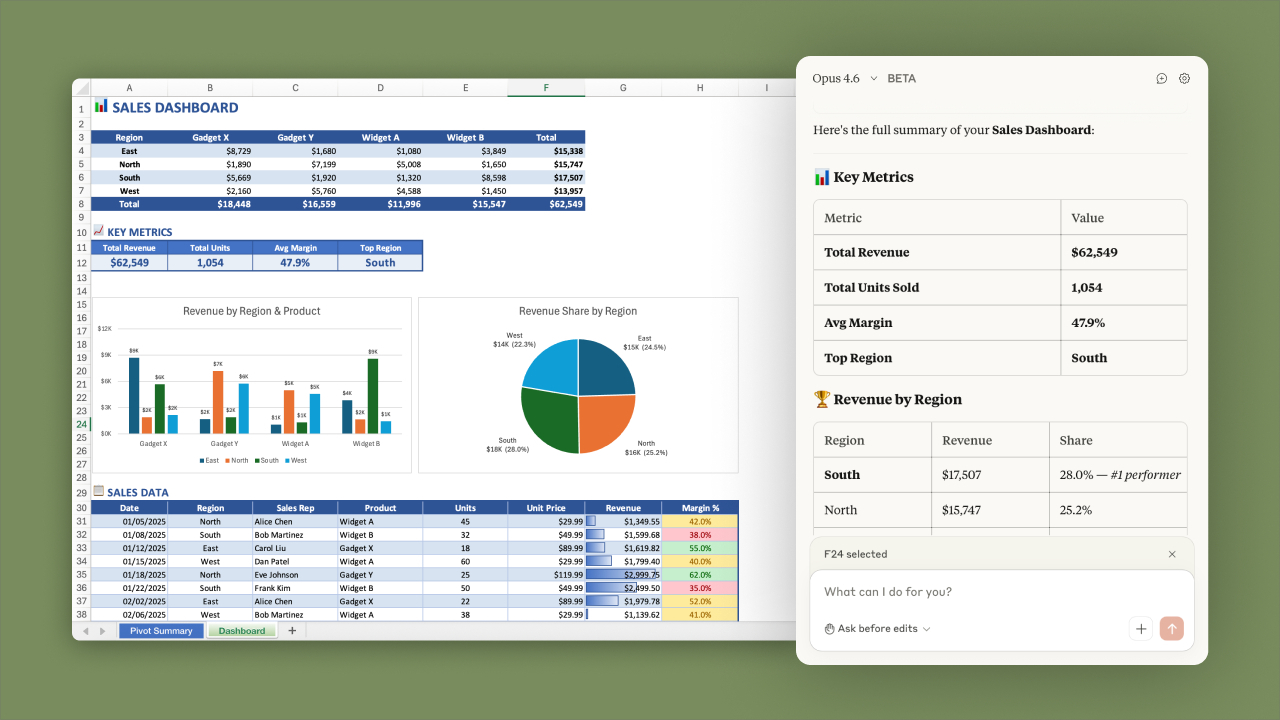Expand the Ask before edits dropdown
1280x720 pixels.
click(877, 628)
